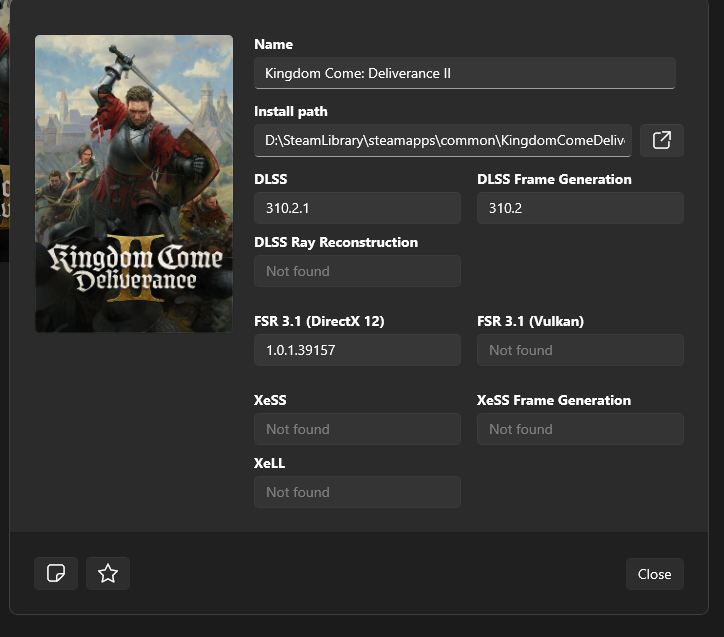Click the notes icon at bottom left
Screen dimensions: 724x637
click(x=56, y=573)
